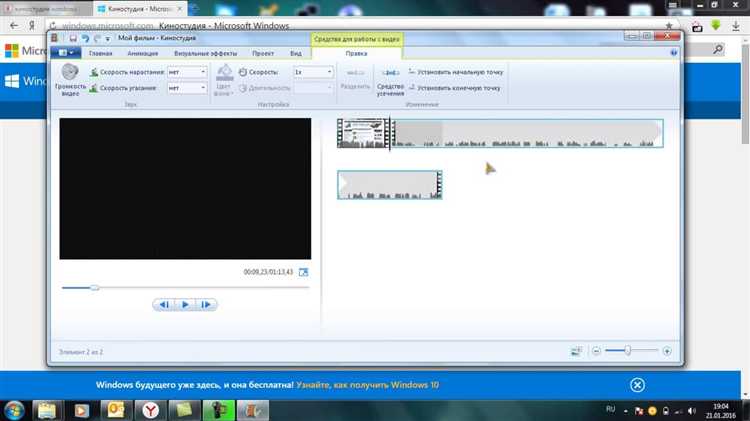Open the video volume (Громкость видео) control
This screenshot has width=750, height=421.
click(x=70, y=79)
